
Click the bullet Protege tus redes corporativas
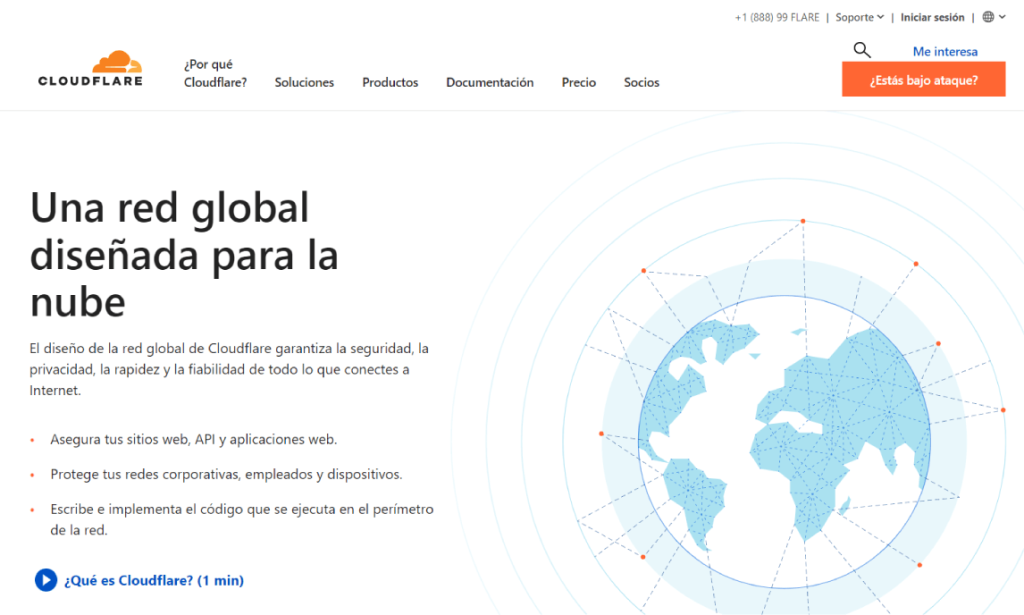click(x=227, y=475)
